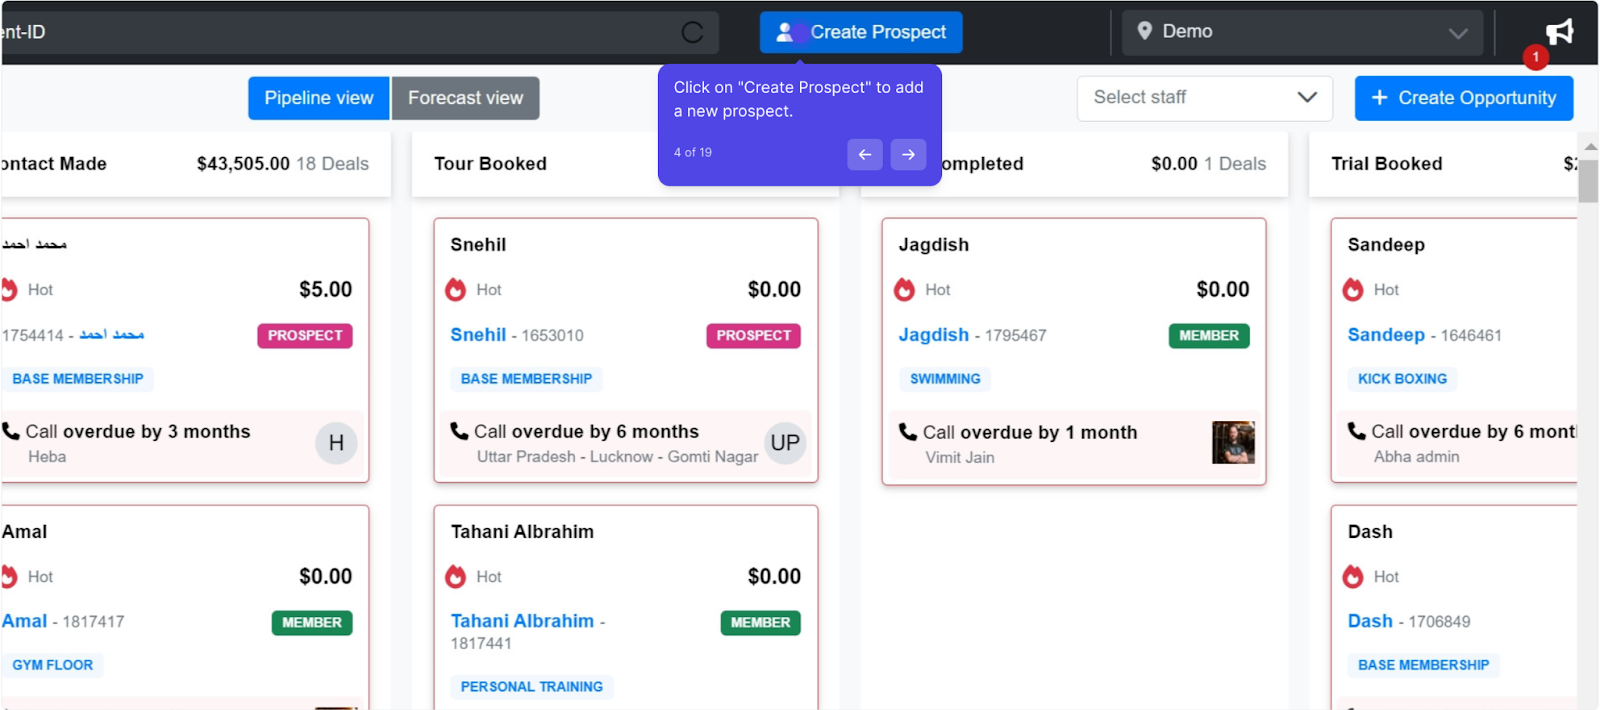
Task: Open the Tahani Albrahim member link
Action: tap(522, 621)
